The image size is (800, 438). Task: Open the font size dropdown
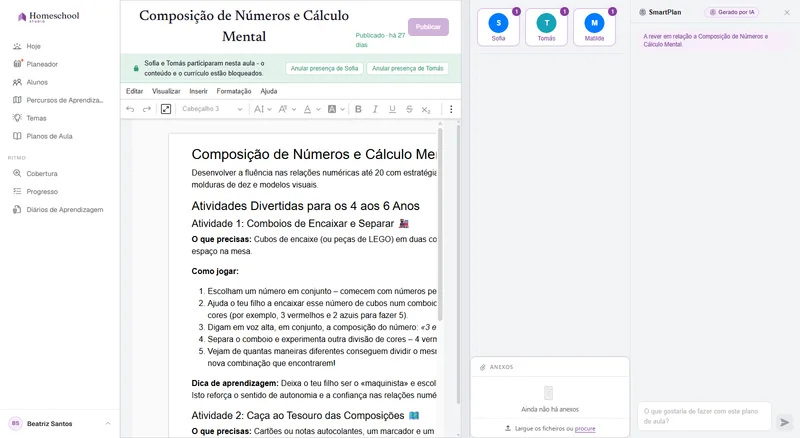click(x=263, y=109)
